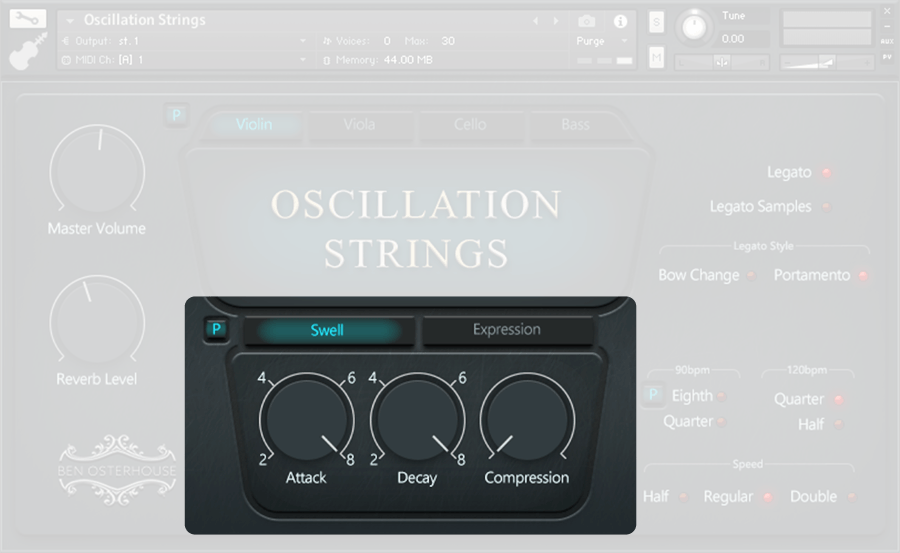The width and height of the screenshot is (900, 553).
Task: Open the Purge dropdown menu
Action: tap(602, 41)
